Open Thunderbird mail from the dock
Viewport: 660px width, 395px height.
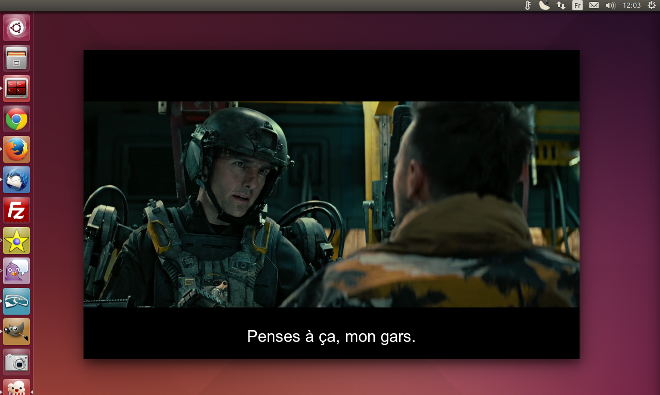pos(16,180)
